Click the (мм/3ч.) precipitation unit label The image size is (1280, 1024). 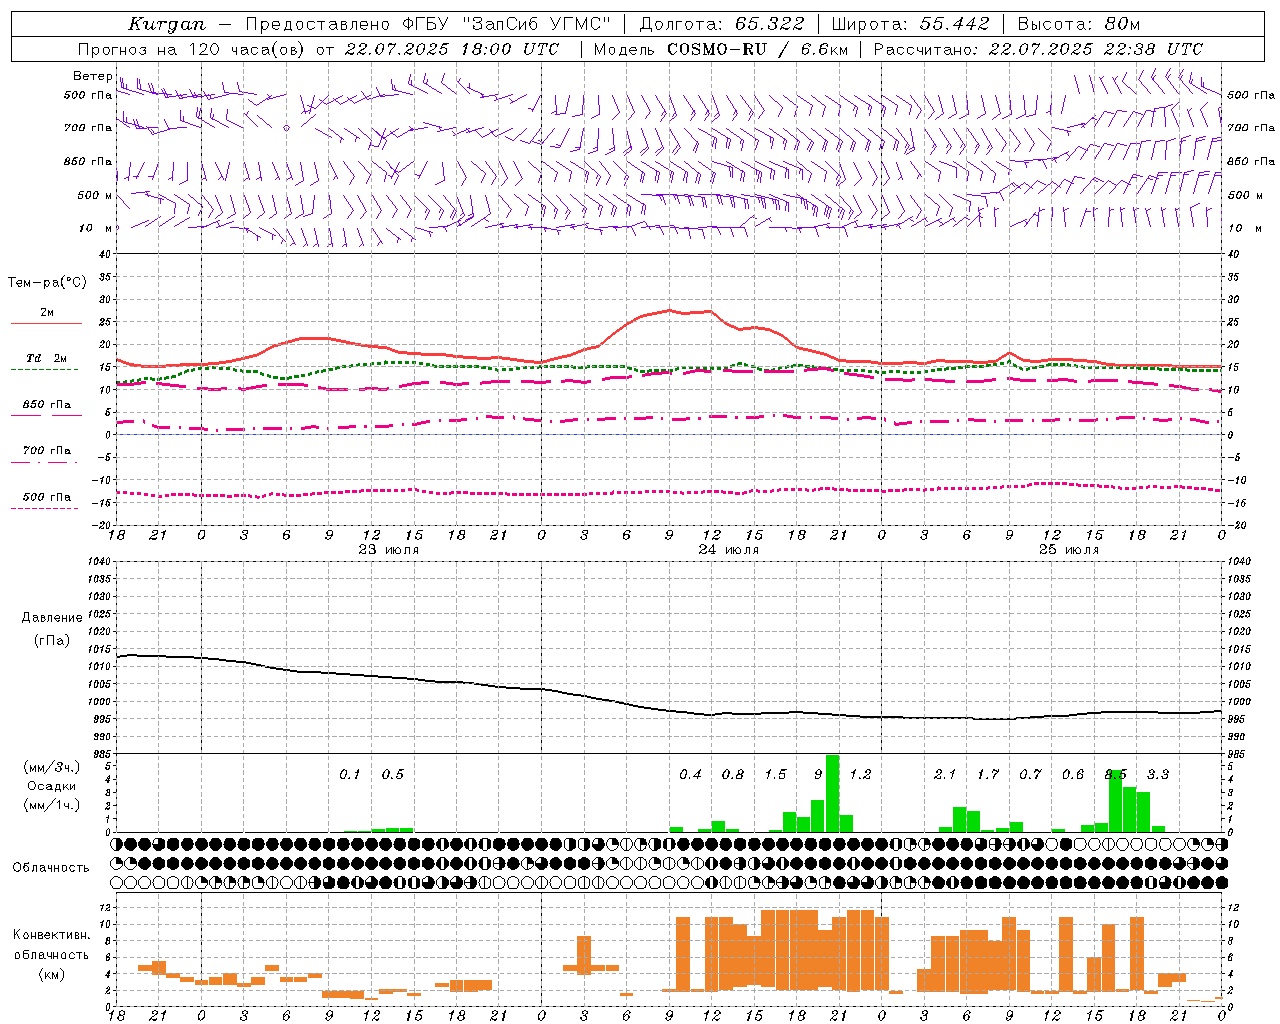click(x=50, y=767)
